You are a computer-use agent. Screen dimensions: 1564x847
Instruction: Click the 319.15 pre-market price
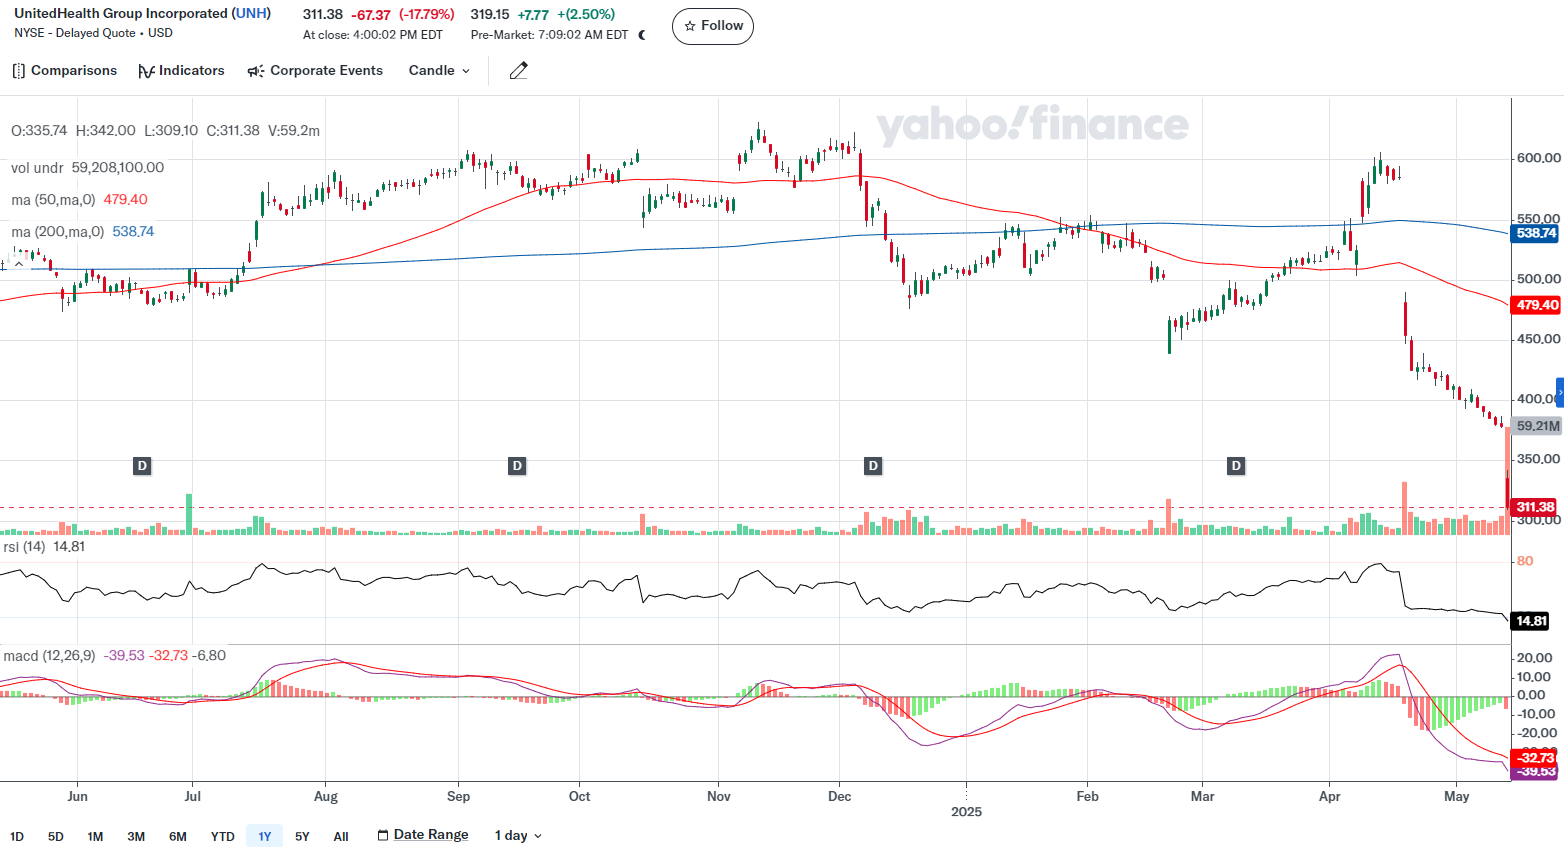(x=490, y=15)
